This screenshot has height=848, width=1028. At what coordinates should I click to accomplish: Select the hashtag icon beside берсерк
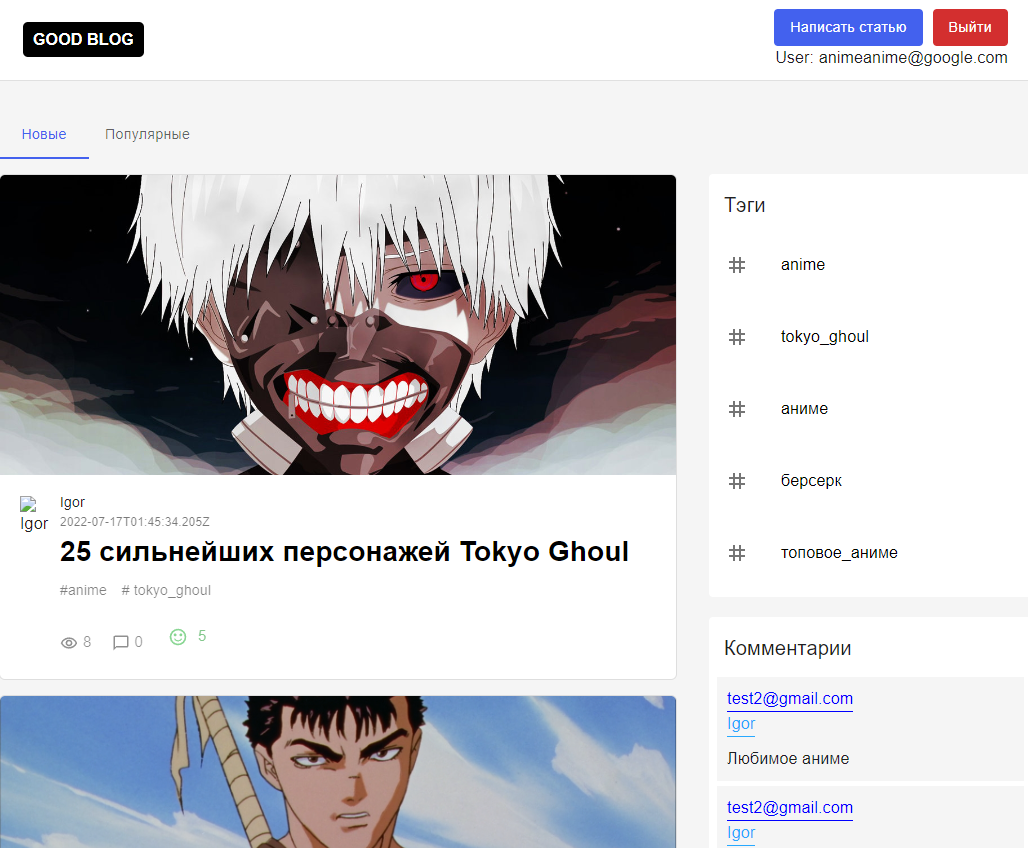pyautogui.click(x=737, y=481)
